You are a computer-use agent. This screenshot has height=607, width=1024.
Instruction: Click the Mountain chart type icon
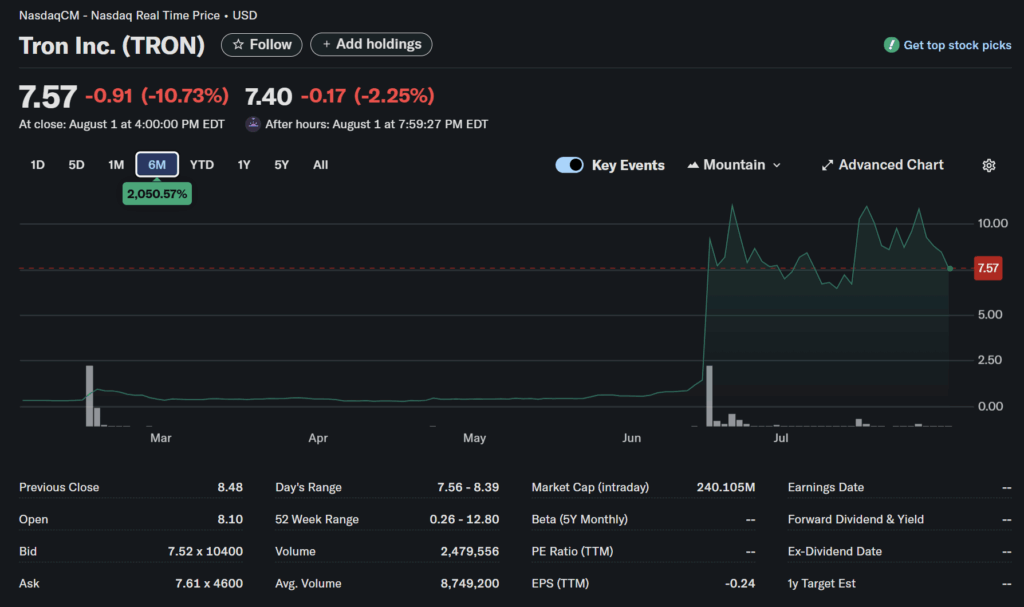(x=693, y=165)
